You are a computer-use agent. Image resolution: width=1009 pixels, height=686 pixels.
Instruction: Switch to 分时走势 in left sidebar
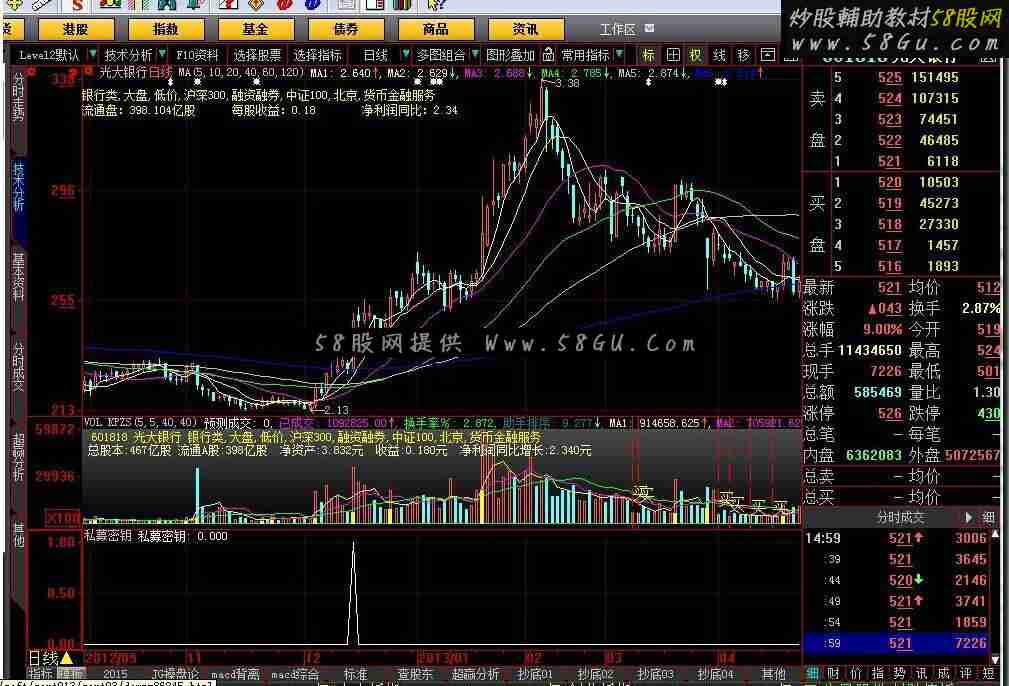coord(18,98)
